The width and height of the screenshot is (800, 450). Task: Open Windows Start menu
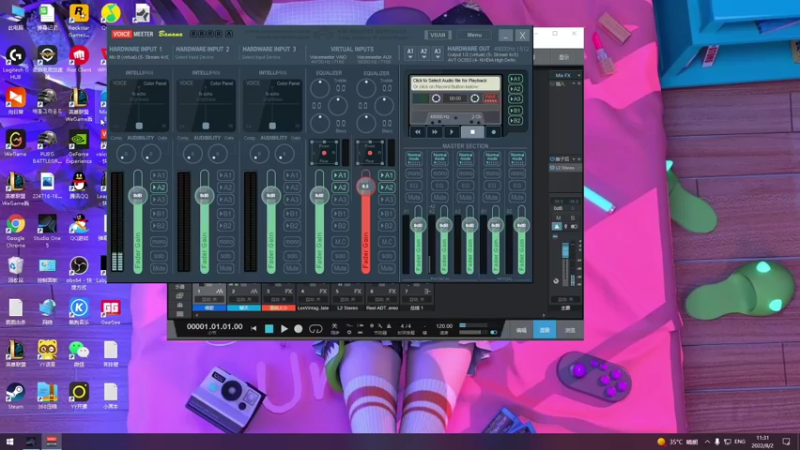pyautogui.click(x=10, y=441)
